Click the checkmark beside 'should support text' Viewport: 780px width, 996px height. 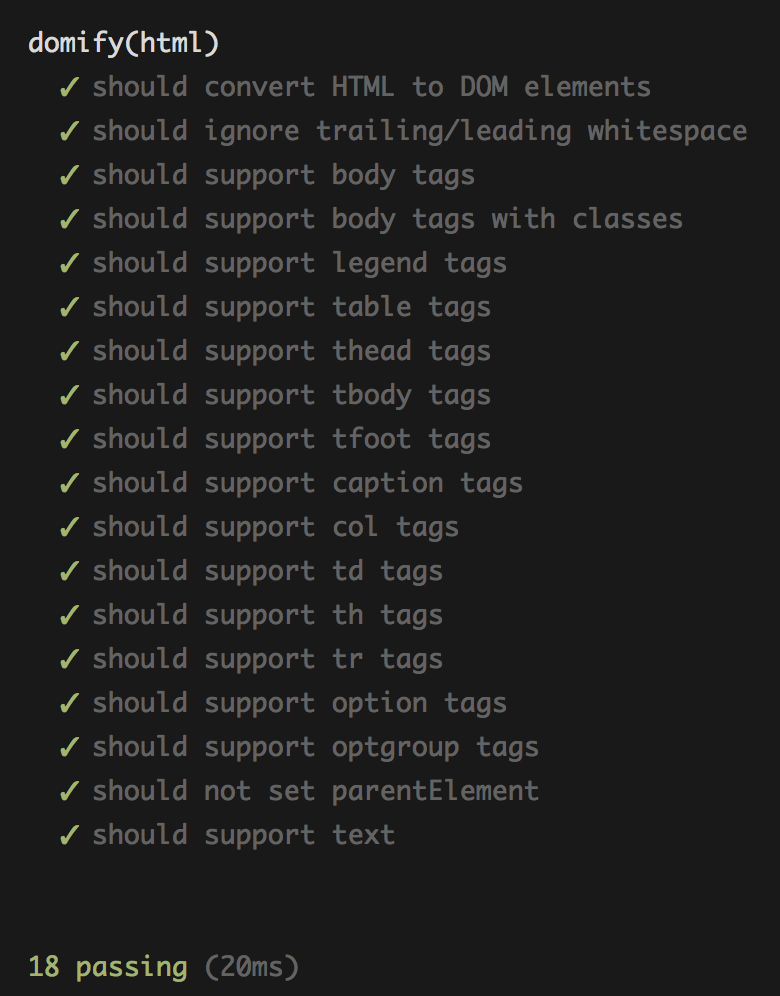69,835
